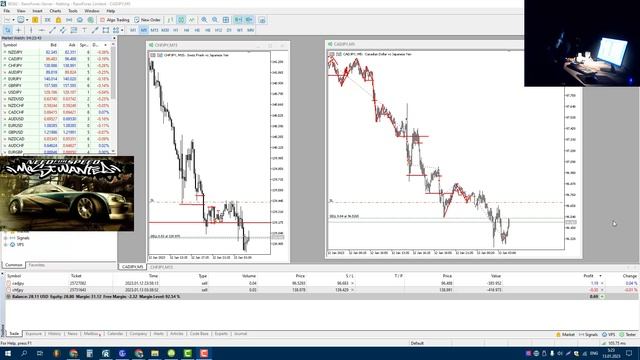Select the trendline drawing tool
Image resolution: width=640 pixels, height=360 pixels.
tap(52, 30)
